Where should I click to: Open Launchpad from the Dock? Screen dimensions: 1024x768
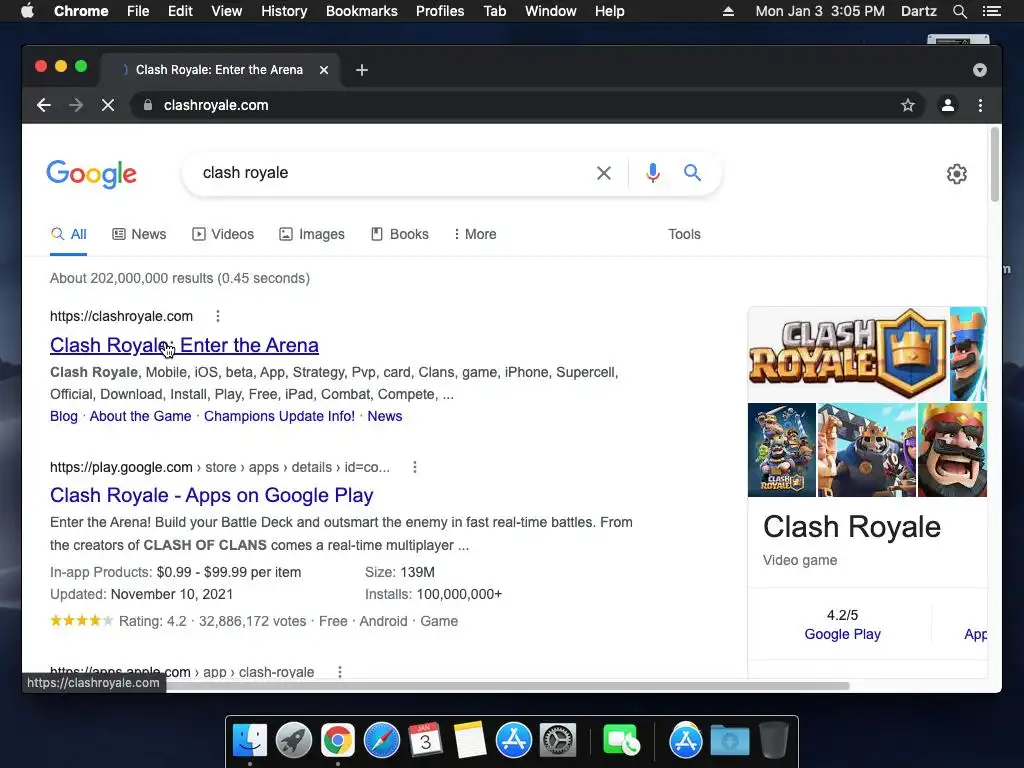click(x=294, y=741)
